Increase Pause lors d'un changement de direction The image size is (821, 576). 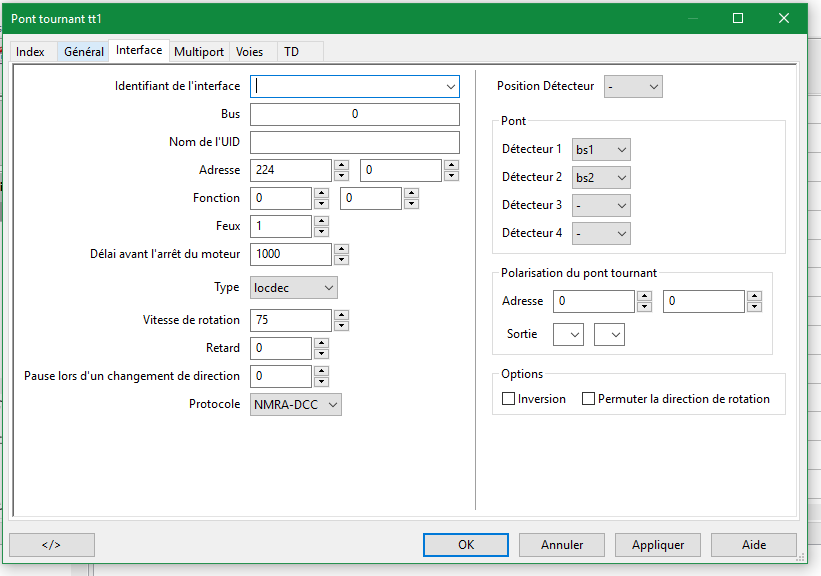pyautogui.click(x=321, y=371)
